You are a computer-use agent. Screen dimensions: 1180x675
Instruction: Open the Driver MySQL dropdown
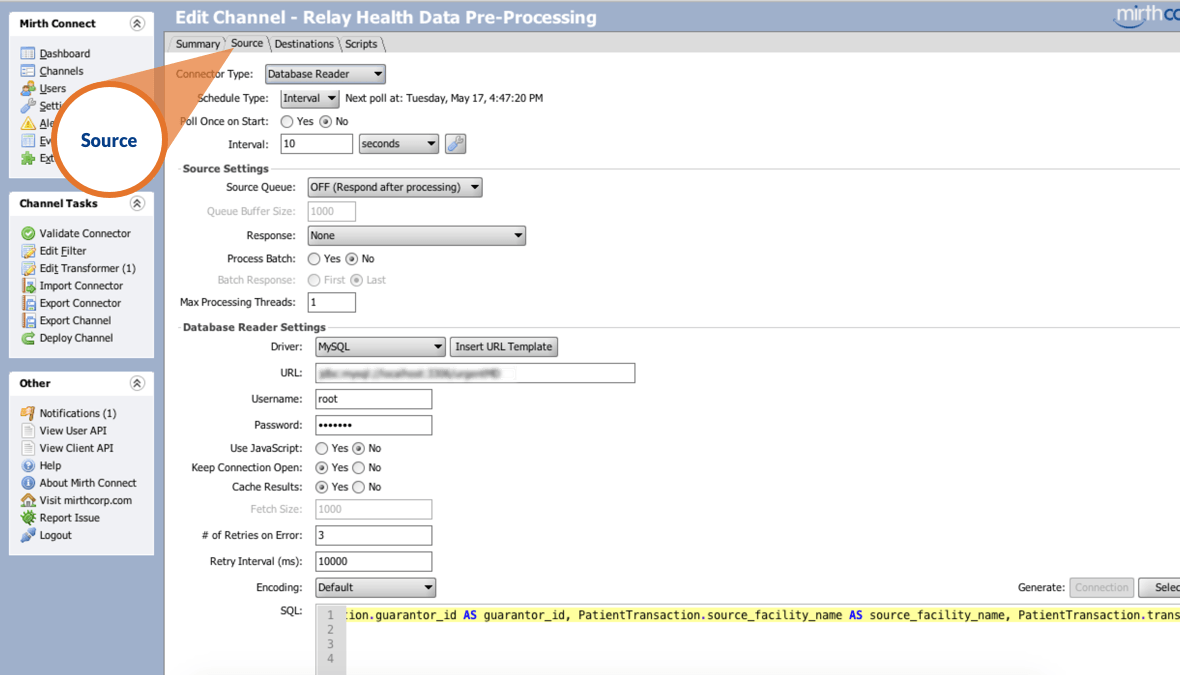point(380,347)
